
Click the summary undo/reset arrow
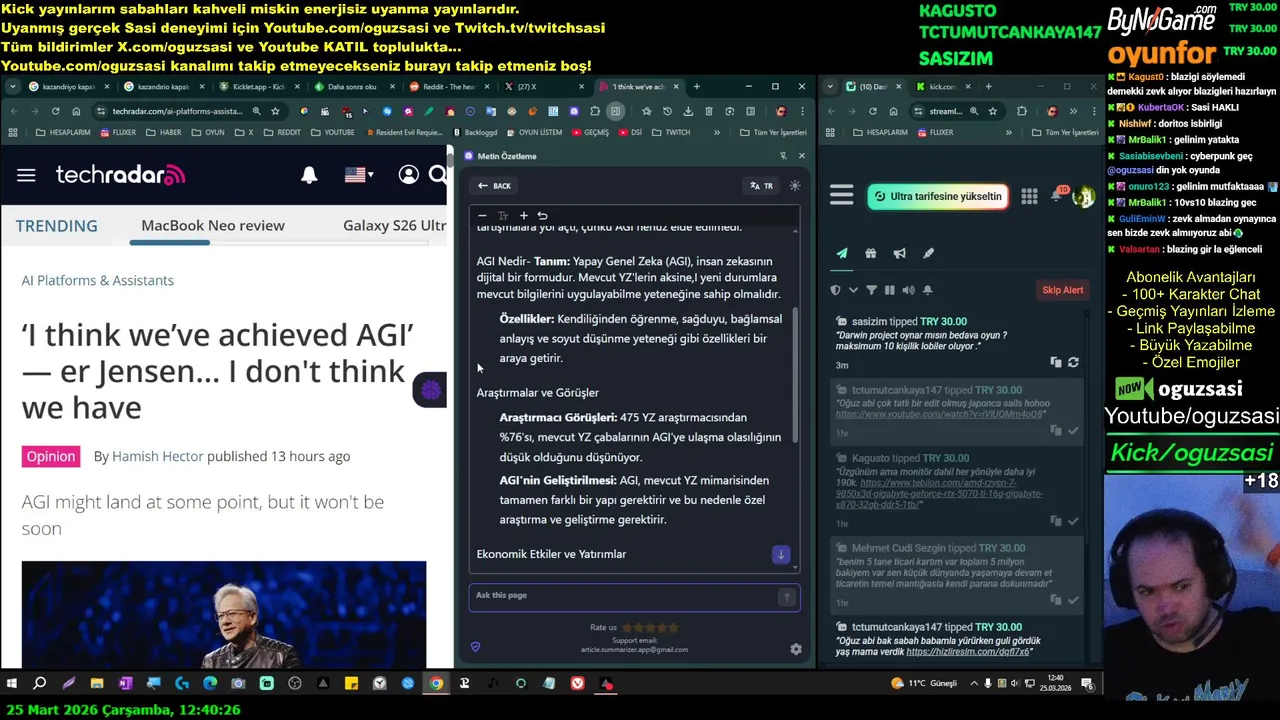(x=542, y=215)
